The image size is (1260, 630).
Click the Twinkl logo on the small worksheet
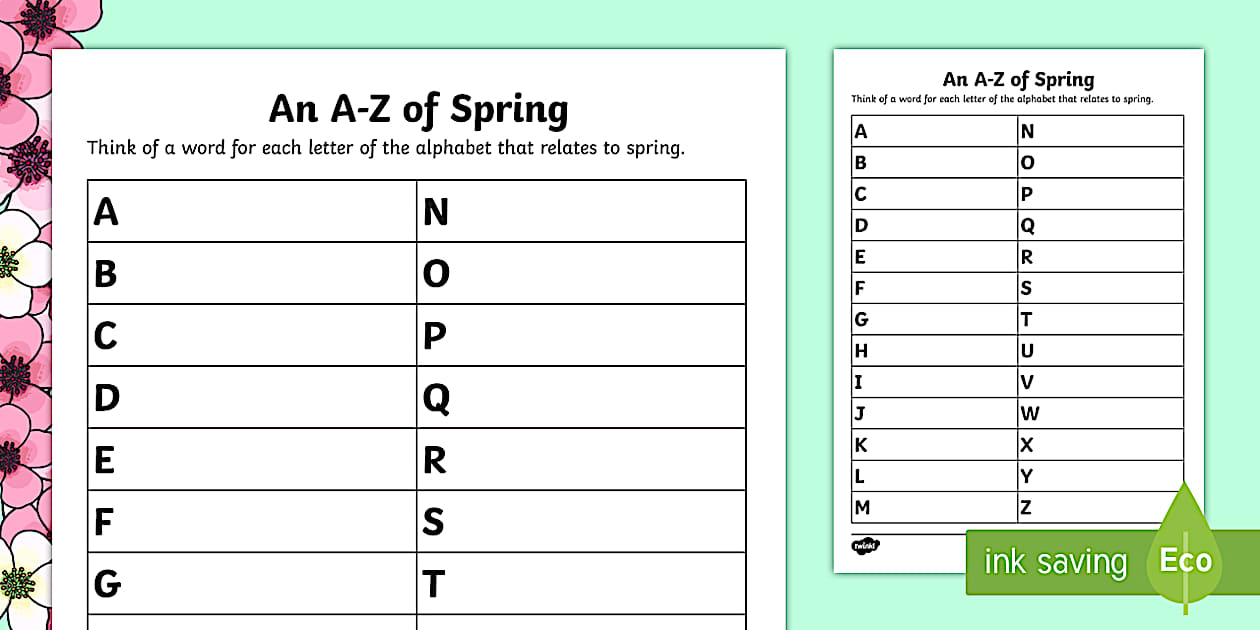[x=865, y=546]
